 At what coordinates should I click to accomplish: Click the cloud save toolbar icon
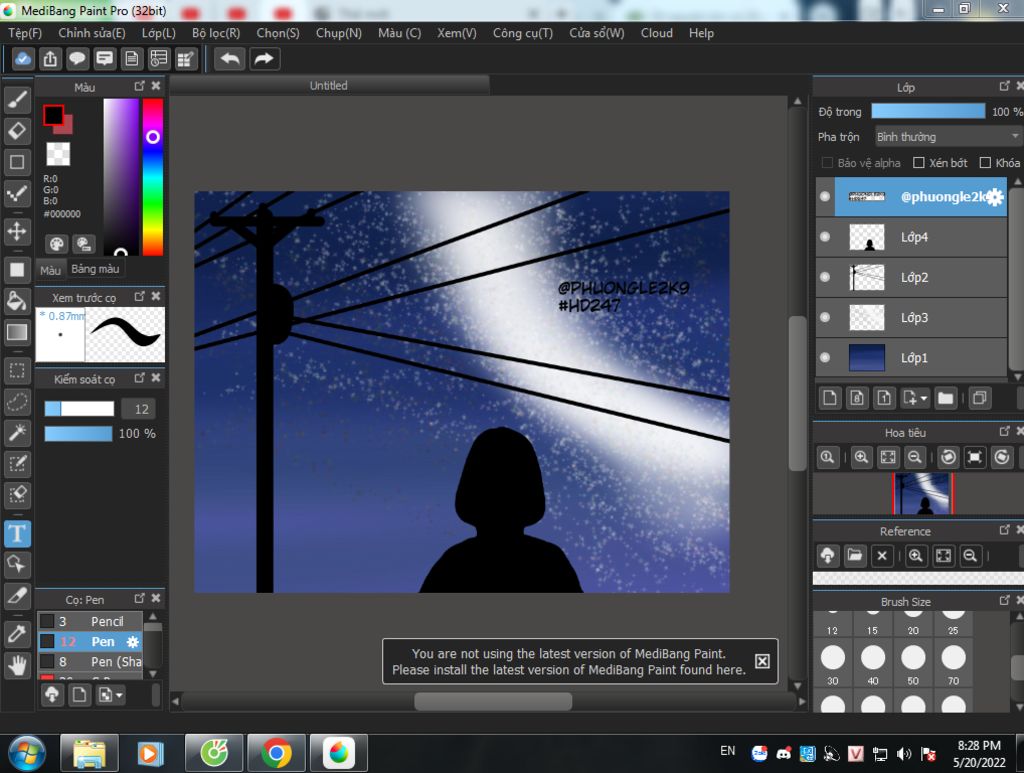[x=22, y=59]
